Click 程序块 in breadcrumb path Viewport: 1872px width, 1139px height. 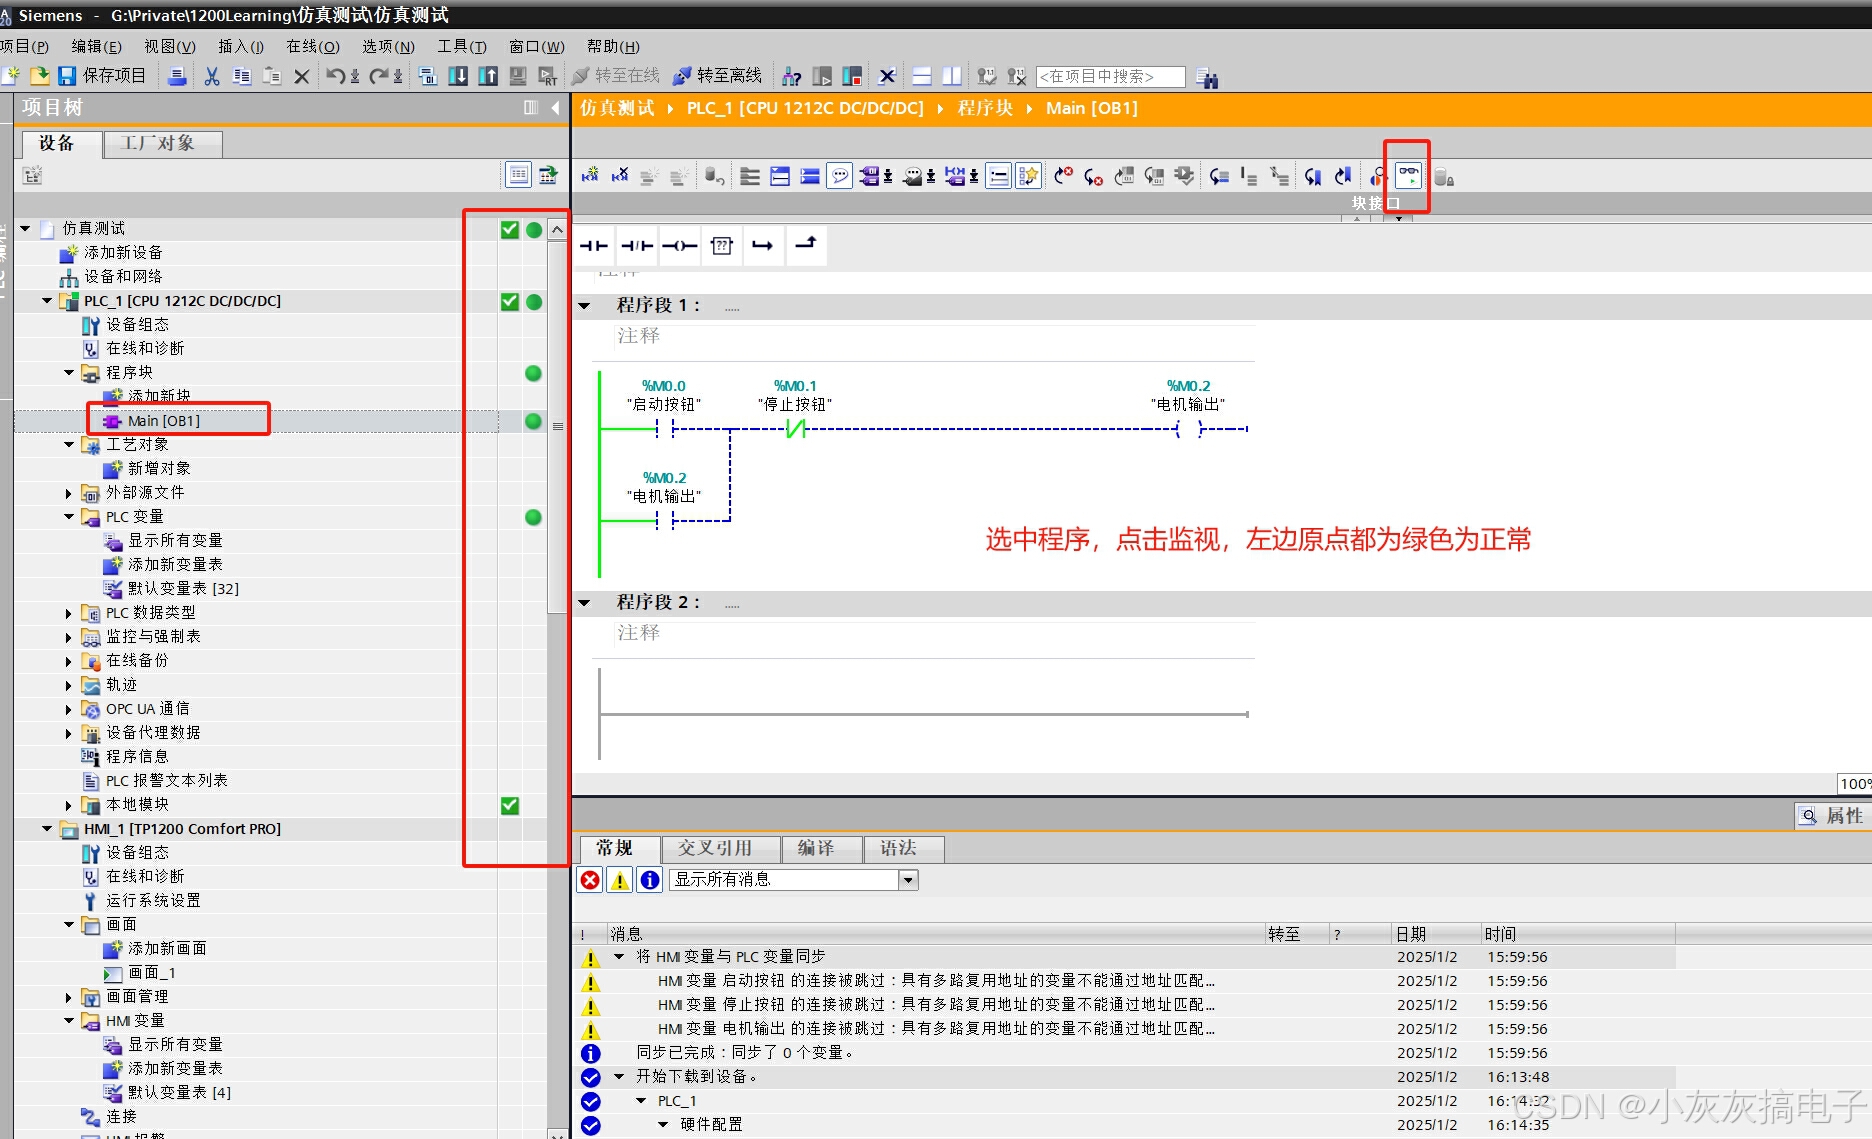pos(985,108)
